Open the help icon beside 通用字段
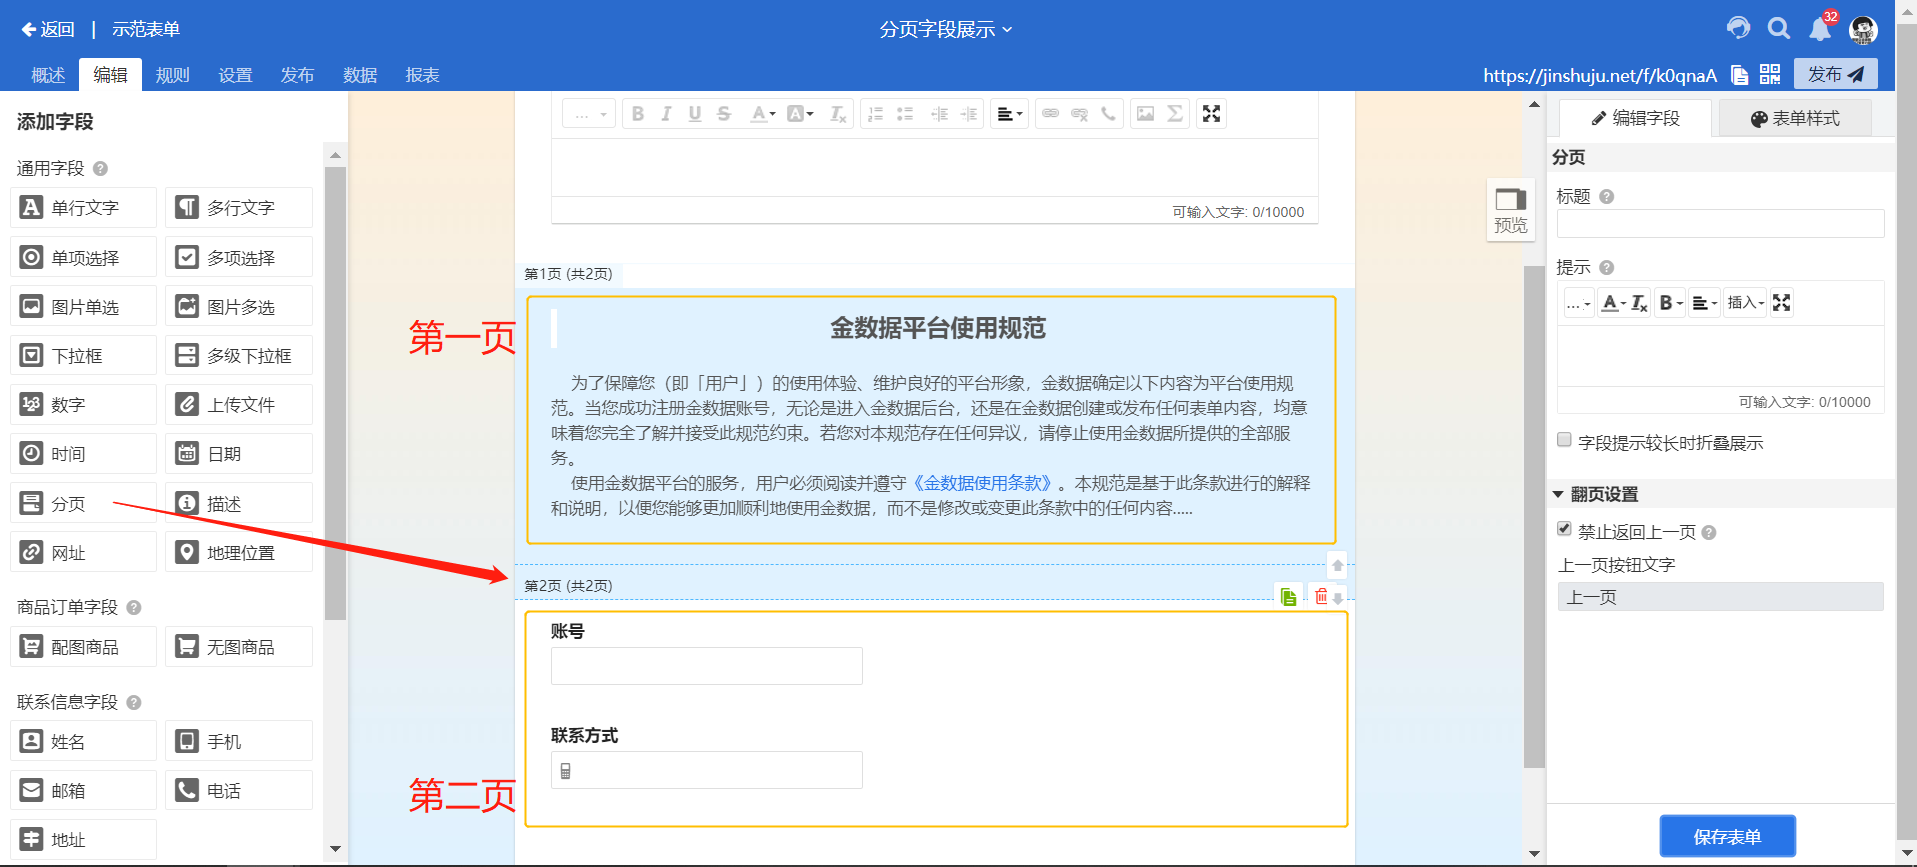Viewport: 1917px width, 867px height. pos(100,169)
